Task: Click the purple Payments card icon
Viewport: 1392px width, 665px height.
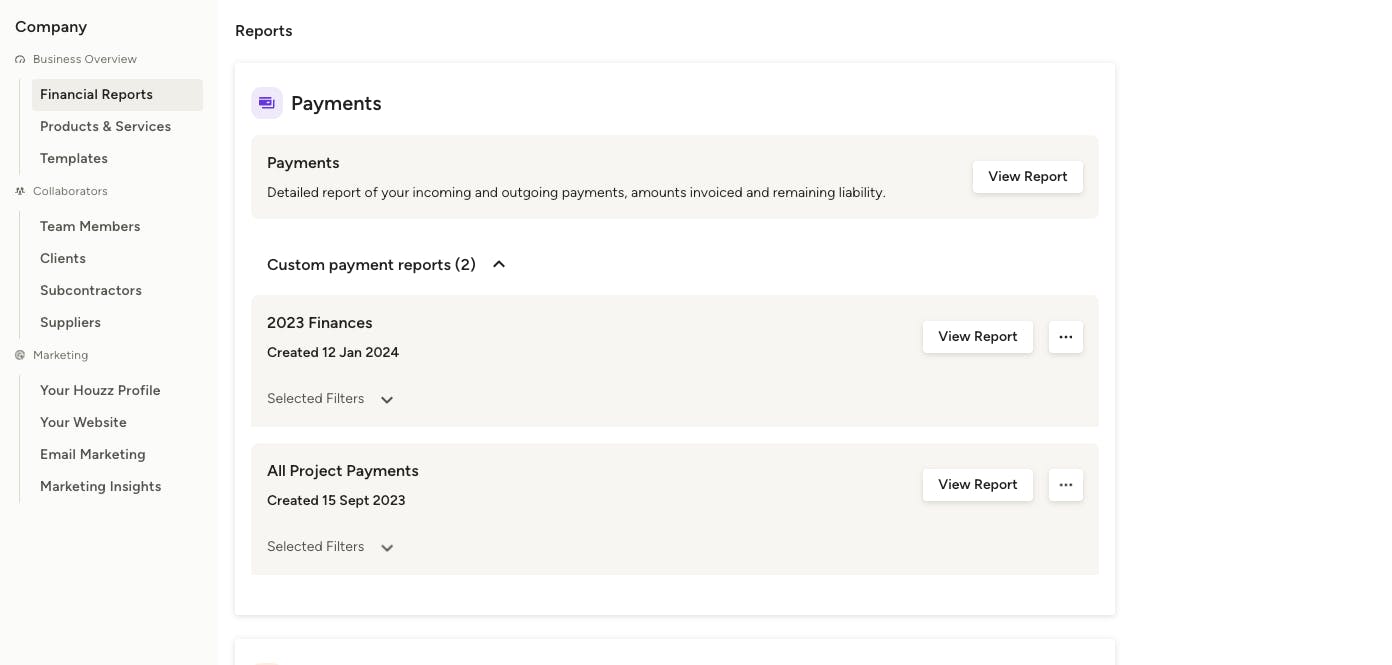Action: tap(267, 103)
